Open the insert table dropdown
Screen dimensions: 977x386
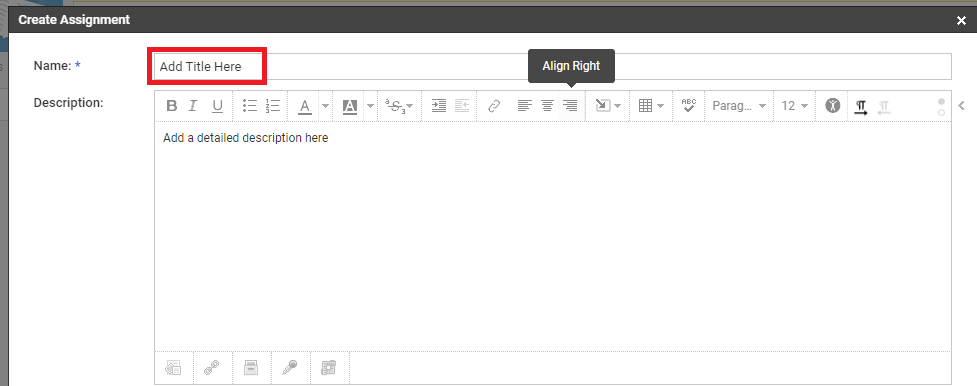point(652,106)
